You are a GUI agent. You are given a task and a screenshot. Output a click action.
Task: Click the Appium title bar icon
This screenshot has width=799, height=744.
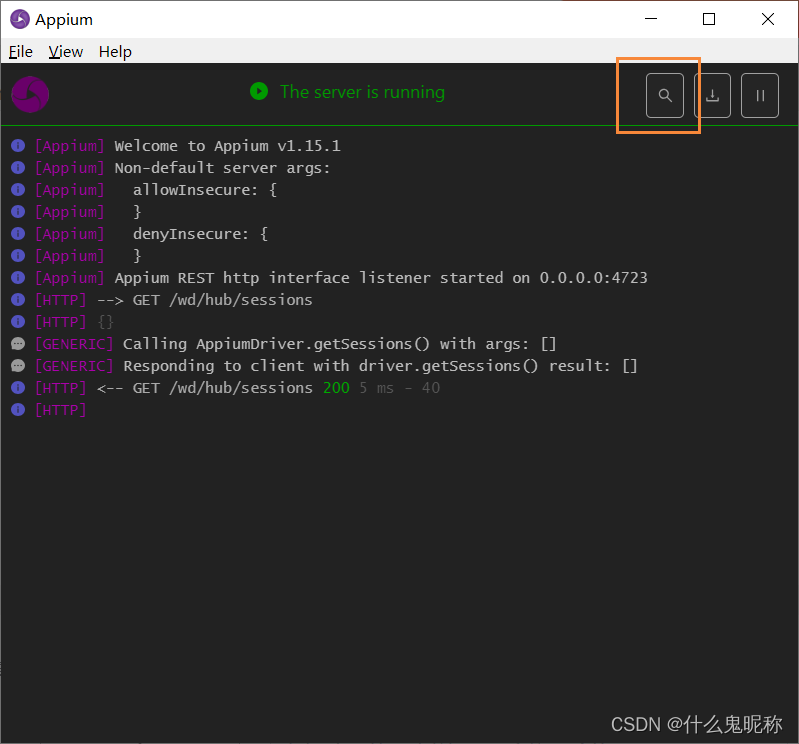point(20,19)
